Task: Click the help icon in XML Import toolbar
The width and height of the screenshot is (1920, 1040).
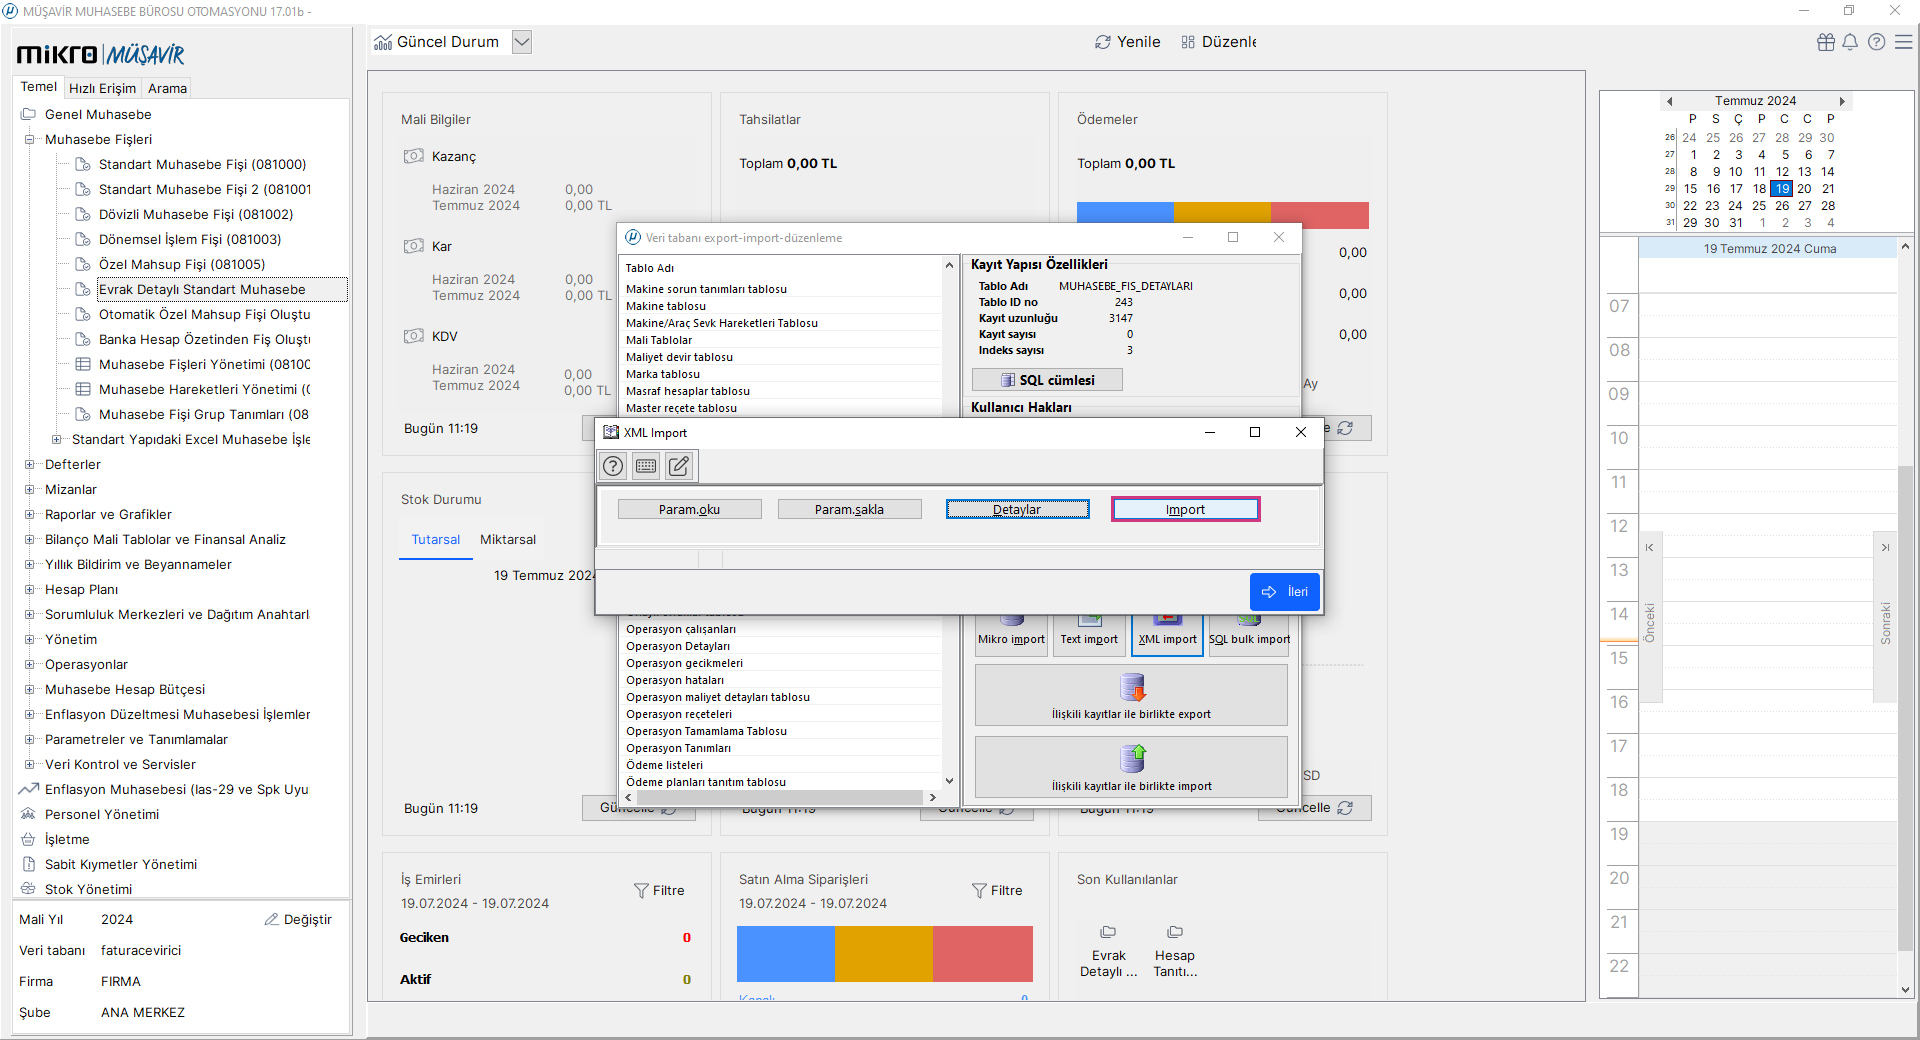Action: 613,466
